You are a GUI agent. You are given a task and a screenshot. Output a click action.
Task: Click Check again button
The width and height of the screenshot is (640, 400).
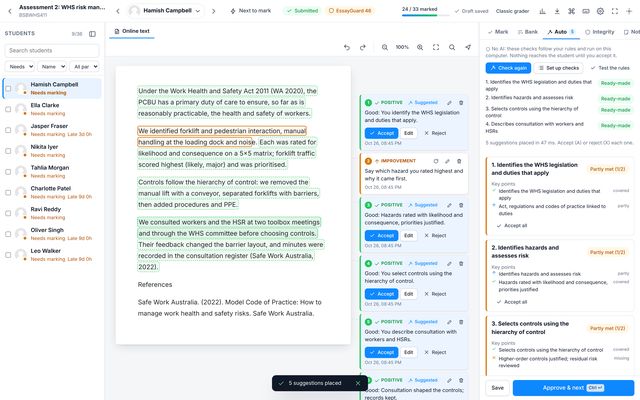508,68
